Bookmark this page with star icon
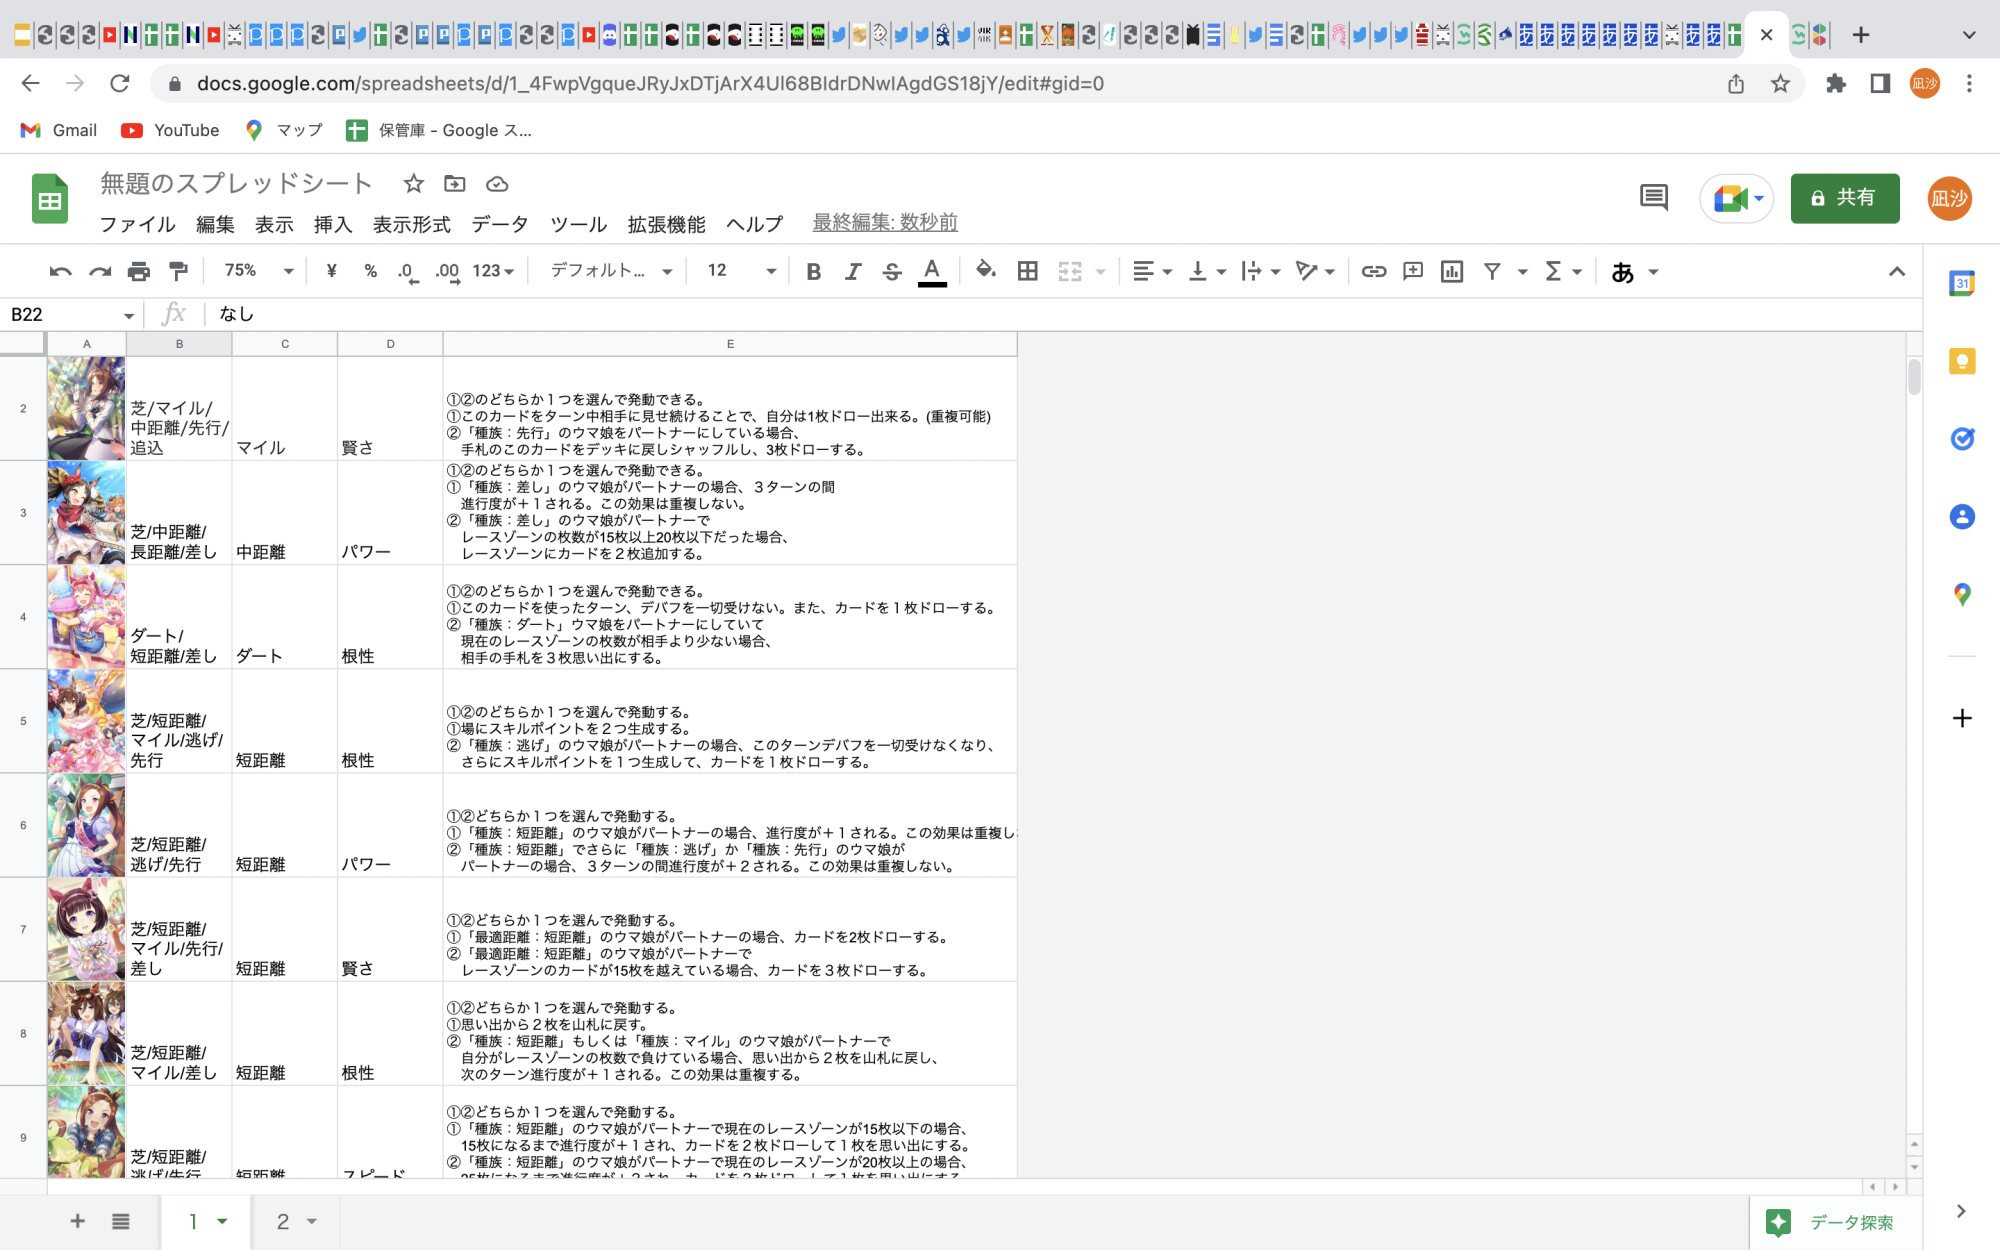Image resolution: width=2000 pixels, height=1250 pixels. (x=1780, y=84)
